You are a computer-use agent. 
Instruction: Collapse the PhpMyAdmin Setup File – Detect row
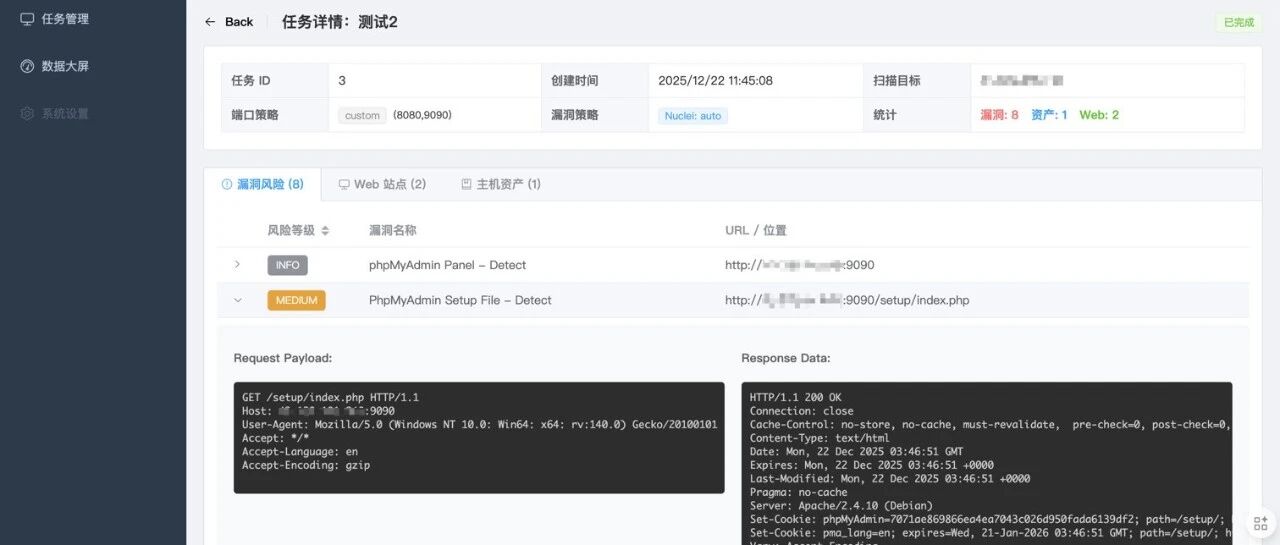point(237,300)
